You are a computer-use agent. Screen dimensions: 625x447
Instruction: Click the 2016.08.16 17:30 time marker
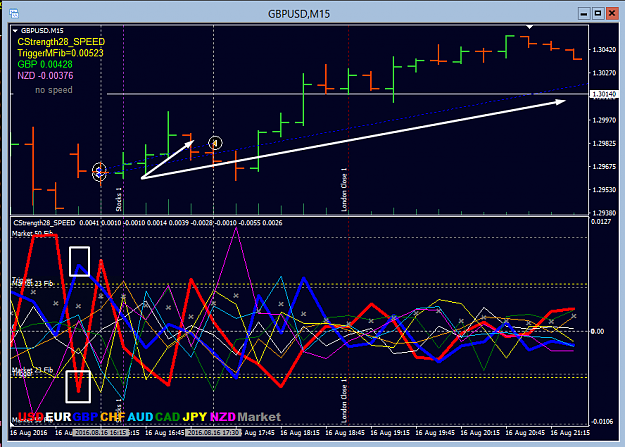[214, 433]
